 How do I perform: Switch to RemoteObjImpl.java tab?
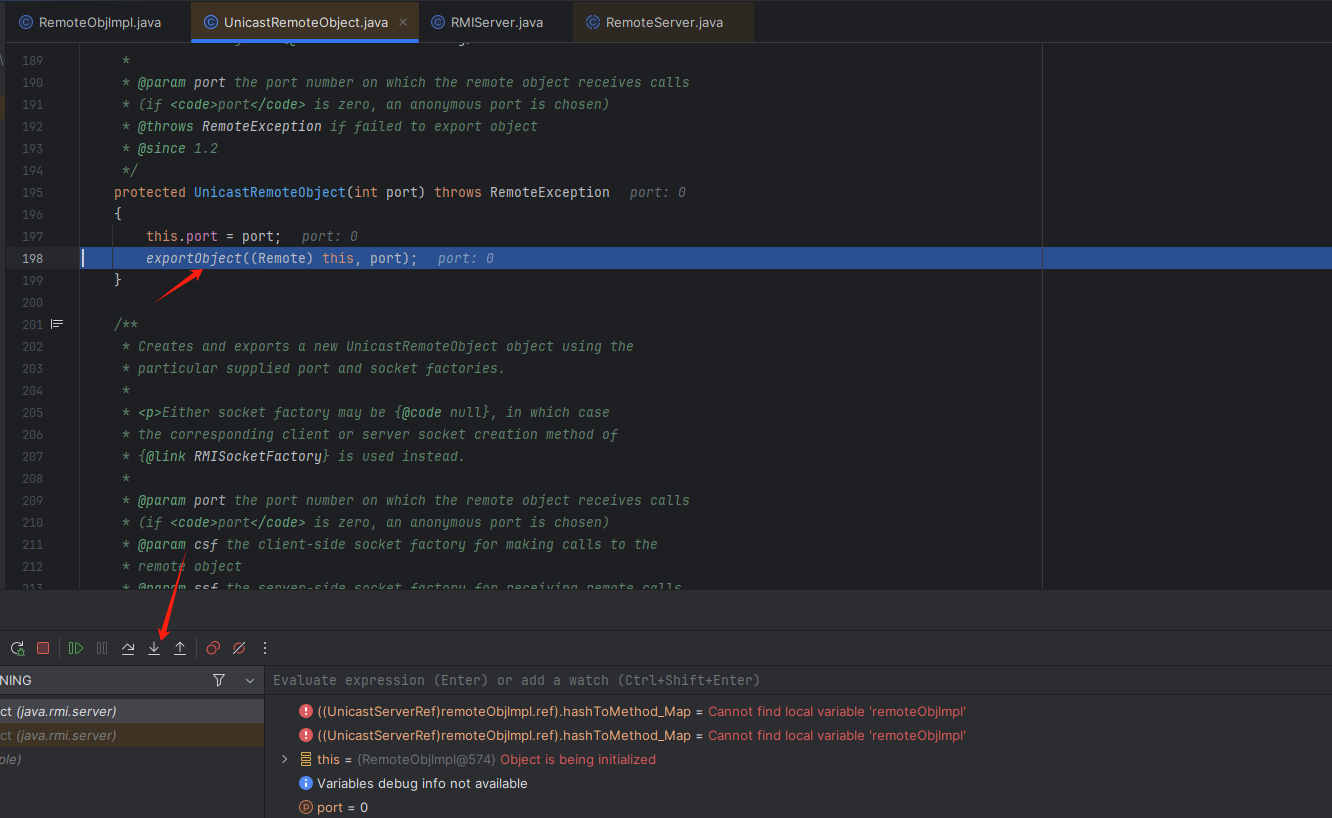90,22
